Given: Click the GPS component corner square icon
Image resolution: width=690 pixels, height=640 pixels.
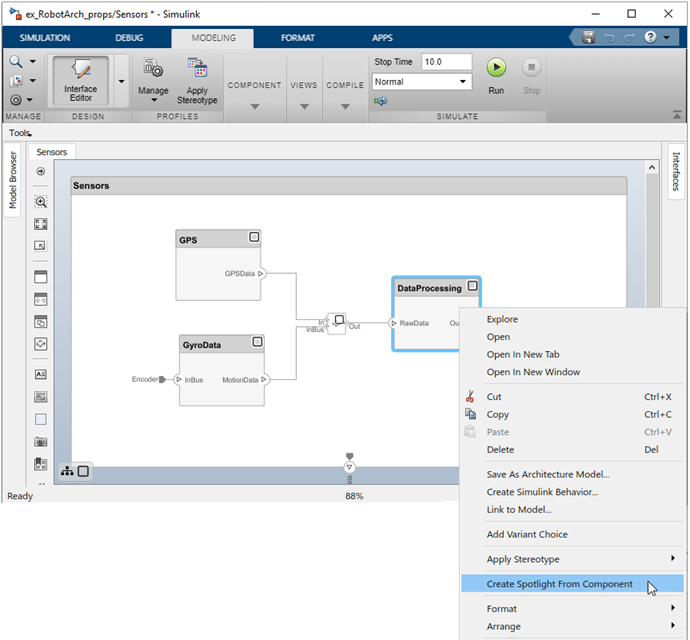Looking at the screenshot, I should point(254,237).
